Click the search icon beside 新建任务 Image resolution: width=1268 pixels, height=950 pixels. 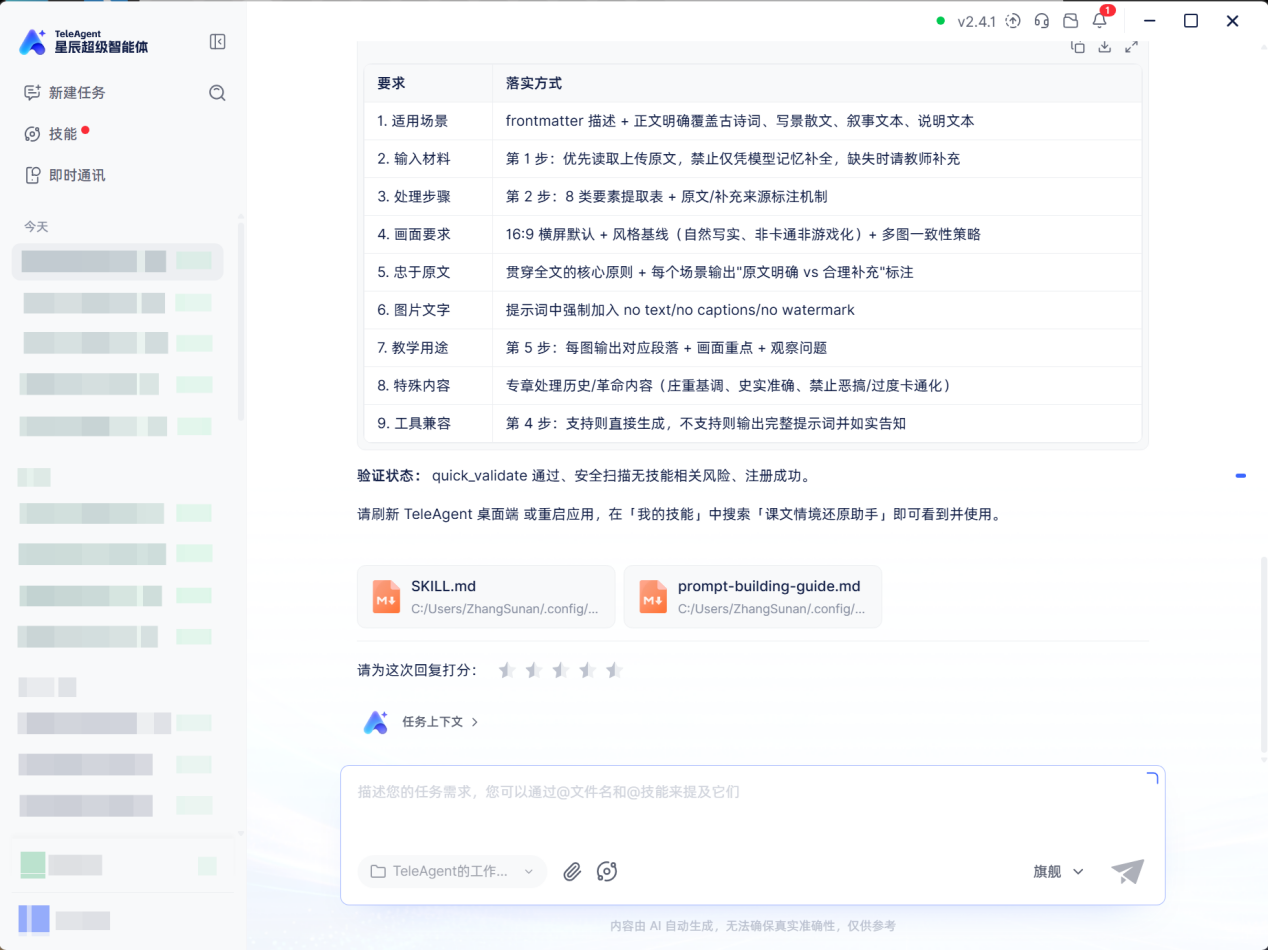[x=217, y=92]
